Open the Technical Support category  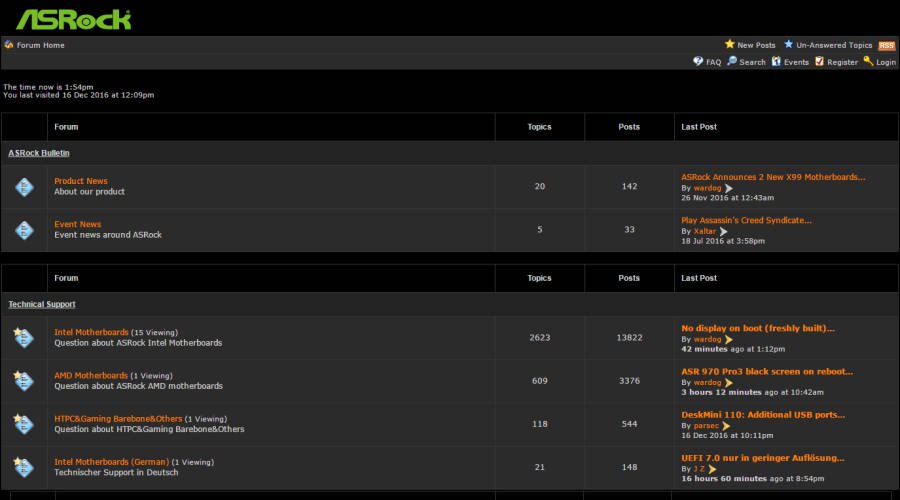42,304
